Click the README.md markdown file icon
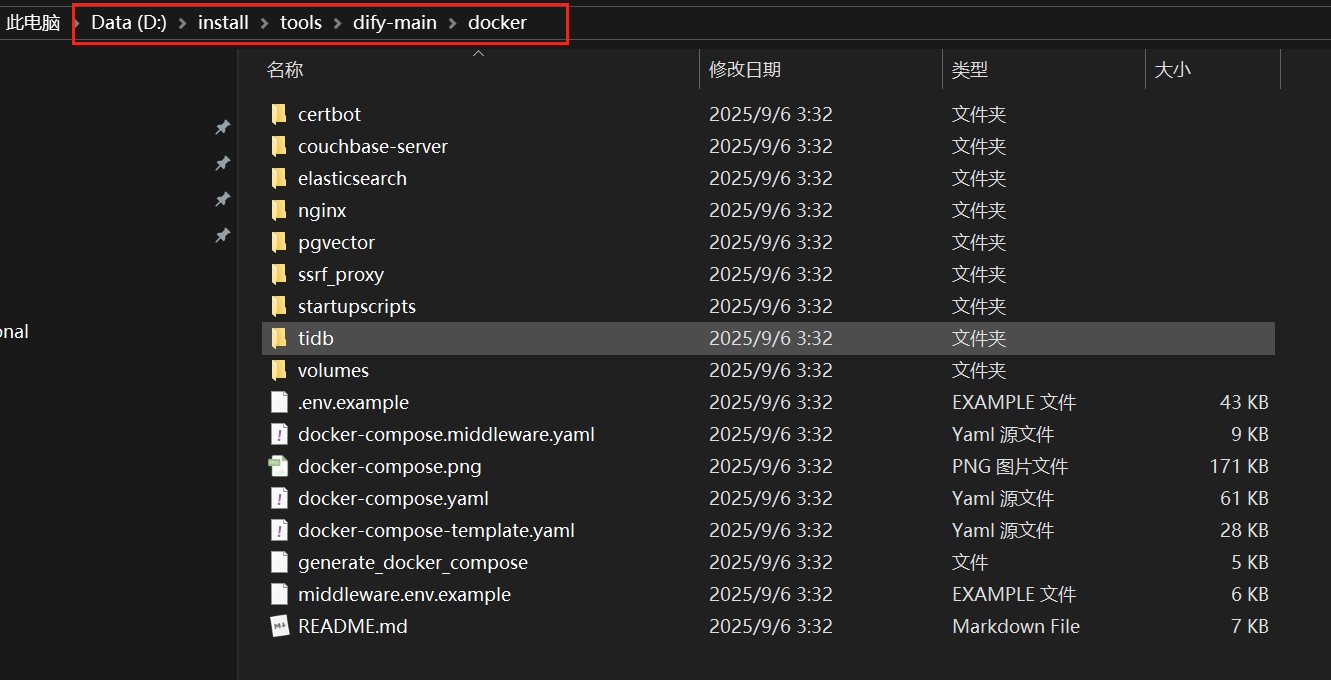 [x=279, y=626]
